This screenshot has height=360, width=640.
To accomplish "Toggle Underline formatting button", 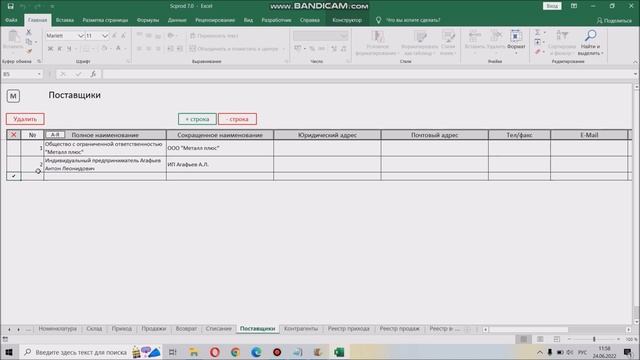I will [69, 49].
